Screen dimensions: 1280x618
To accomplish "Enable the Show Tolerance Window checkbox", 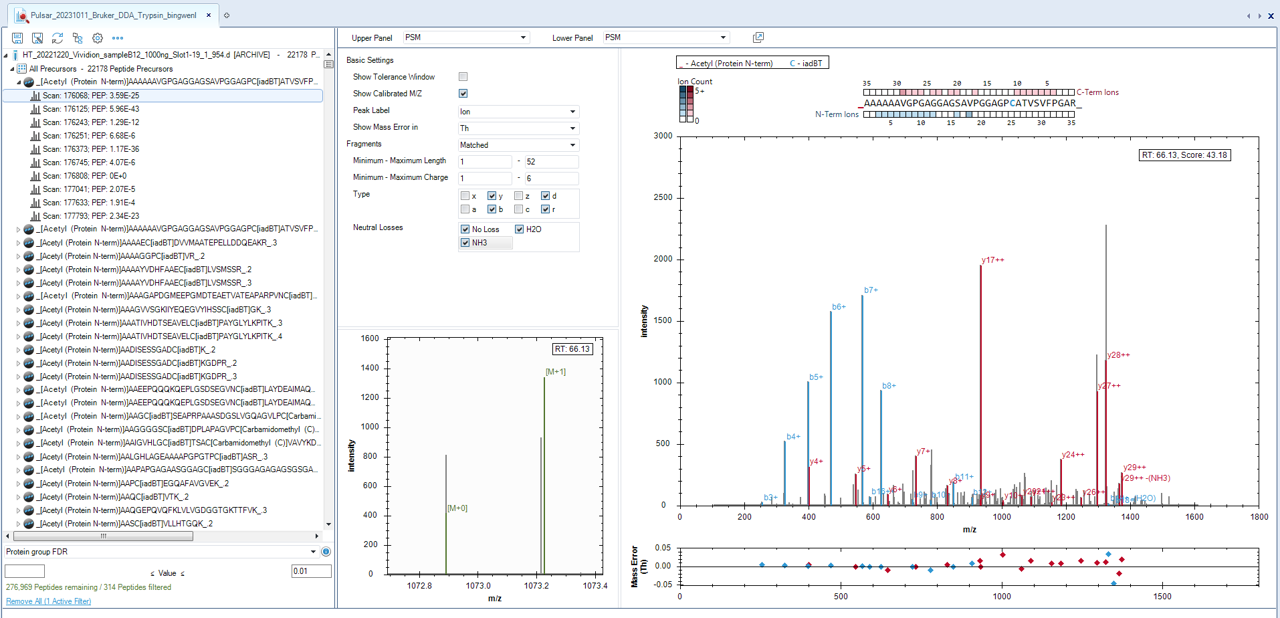I will coord(463,77).
